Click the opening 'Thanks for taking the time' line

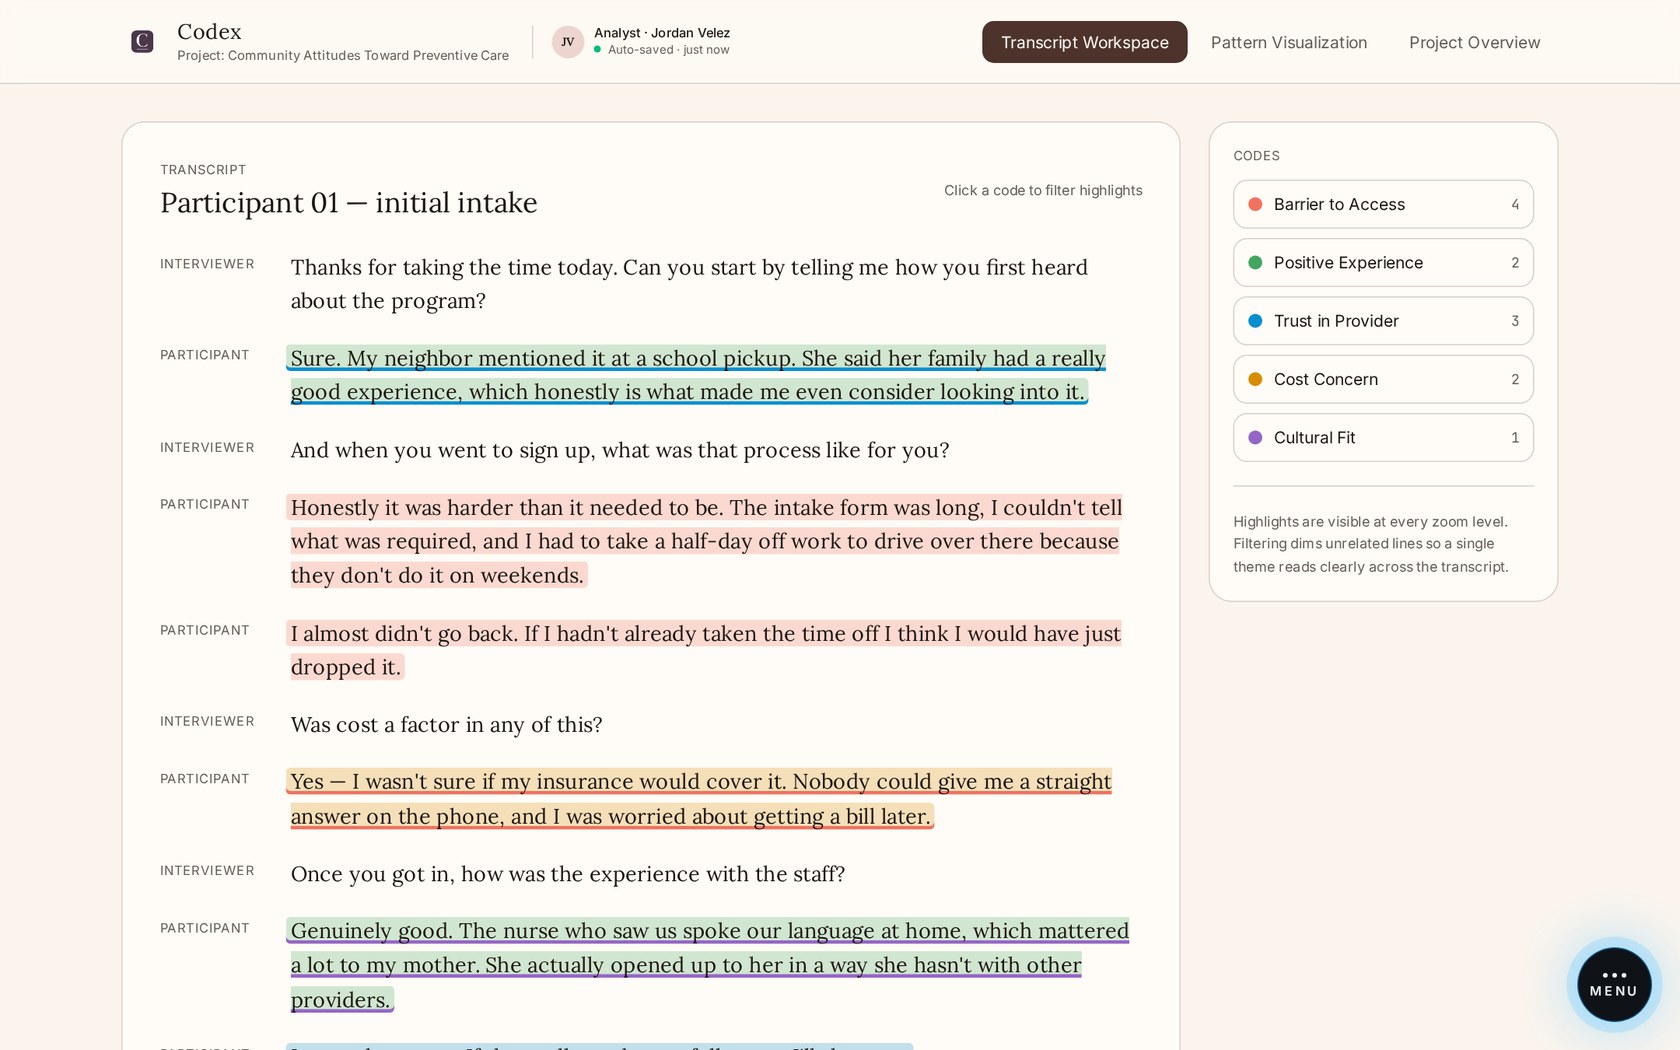(689, 284)
